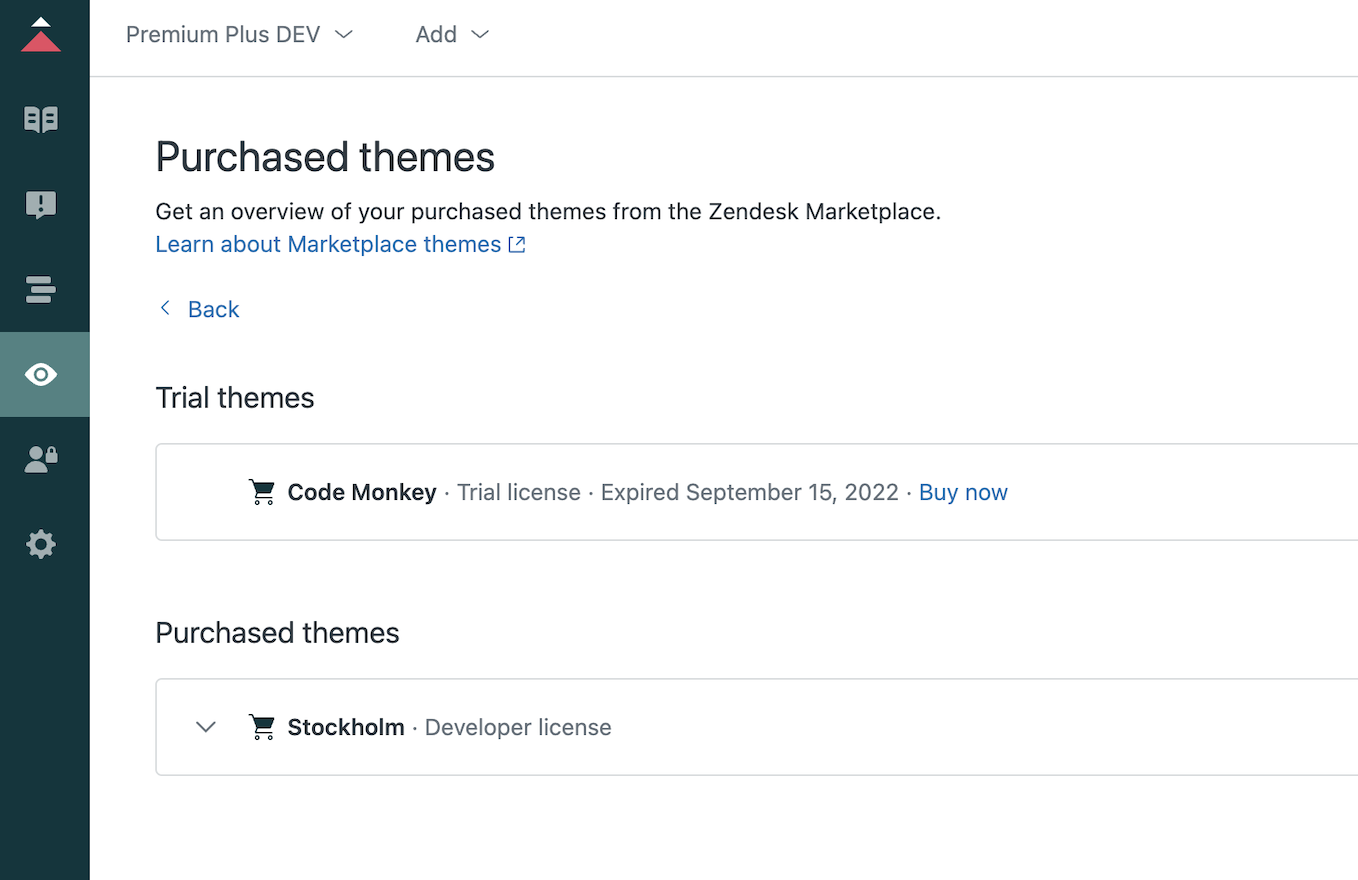Click the Stockholm theme name

point(346,727)
